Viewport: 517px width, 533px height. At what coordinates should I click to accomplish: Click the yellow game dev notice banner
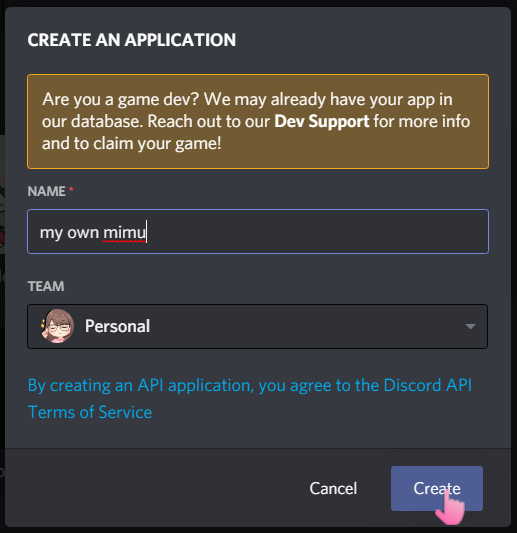[x=258, y=121]
